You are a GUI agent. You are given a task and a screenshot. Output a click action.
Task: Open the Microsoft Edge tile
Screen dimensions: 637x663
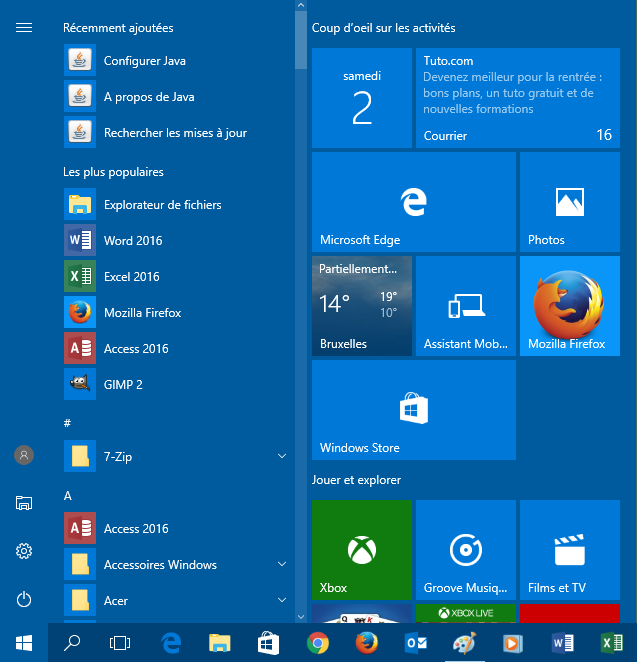pyautogui.click(x=414, y=202)
